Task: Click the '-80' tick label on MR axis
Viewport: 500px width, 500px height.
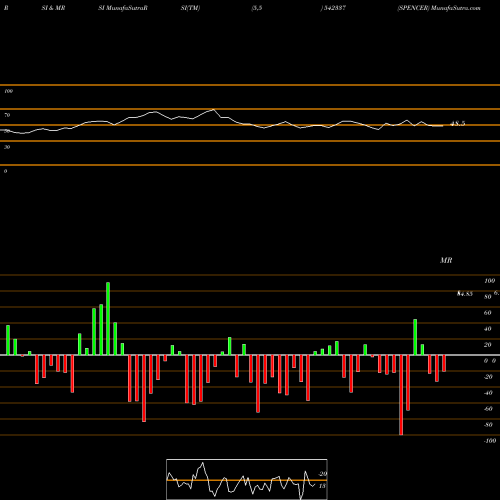Action: 488,425
